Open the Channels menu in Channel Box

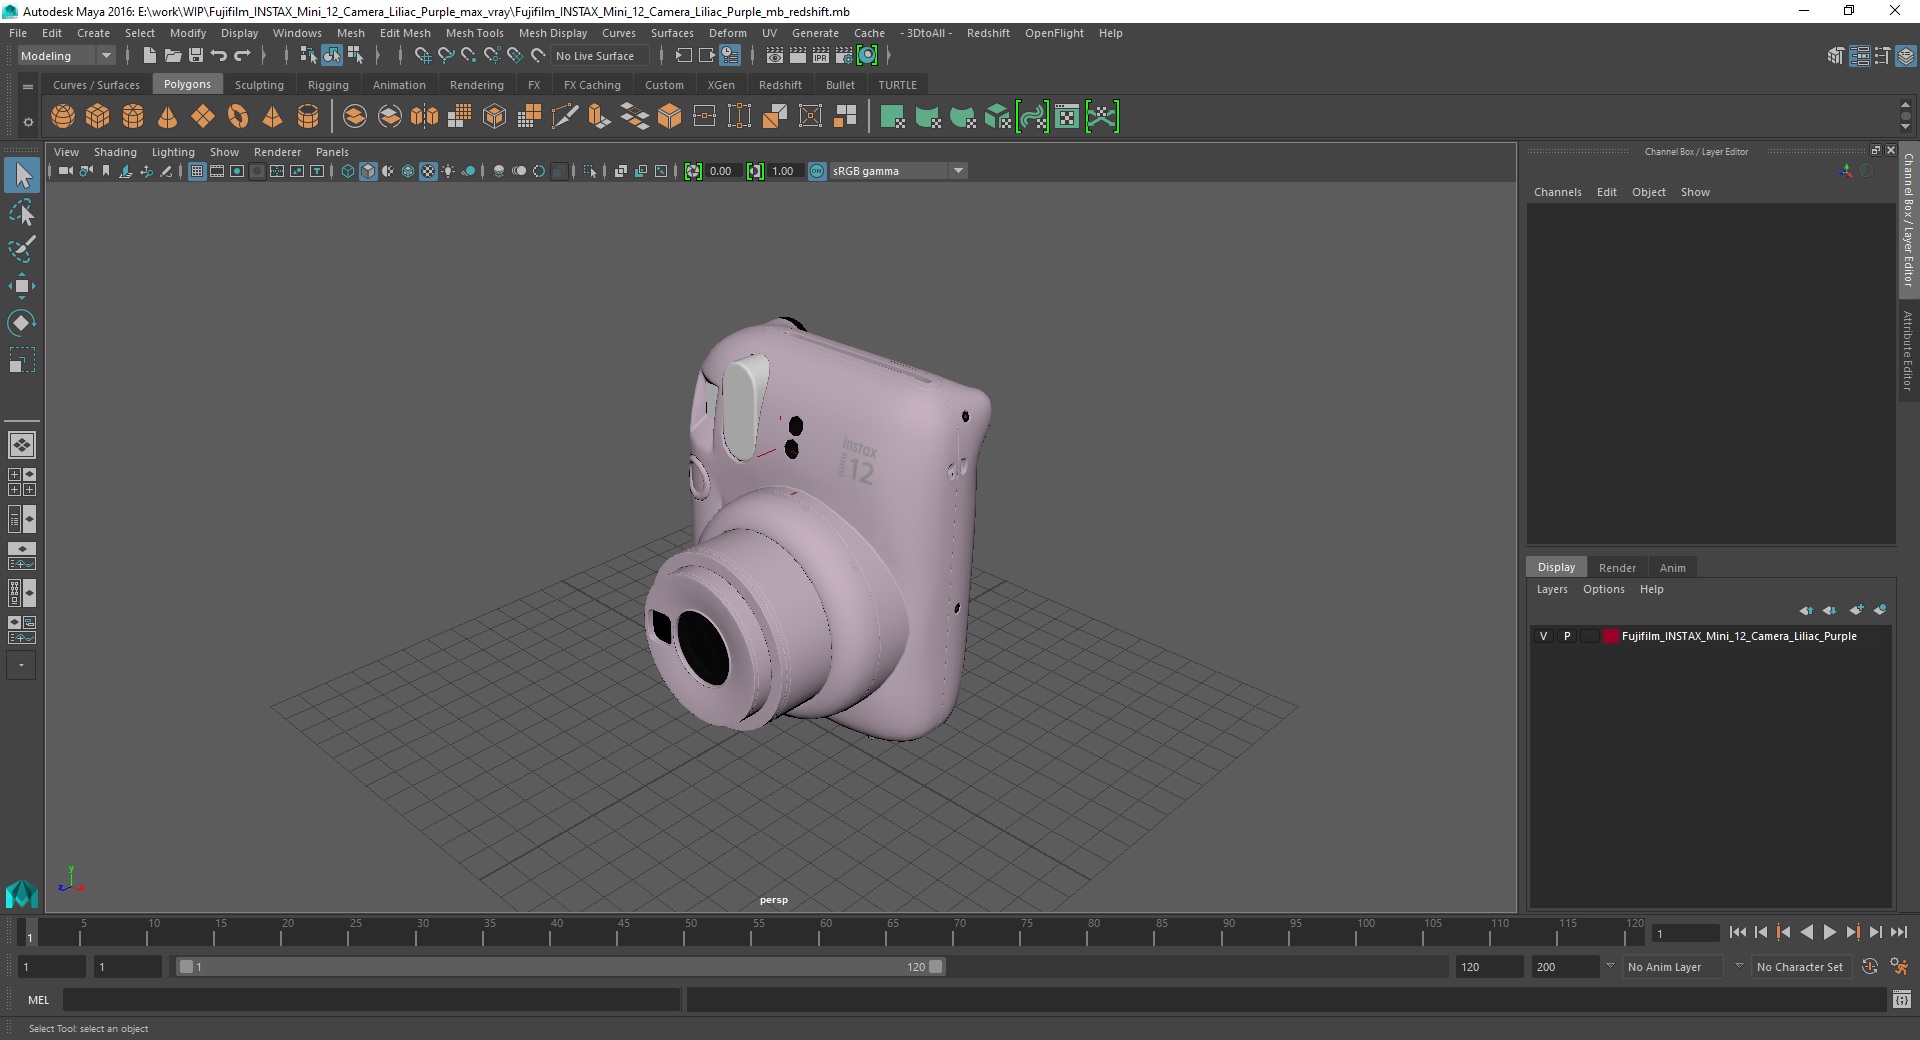[1557, 192]
